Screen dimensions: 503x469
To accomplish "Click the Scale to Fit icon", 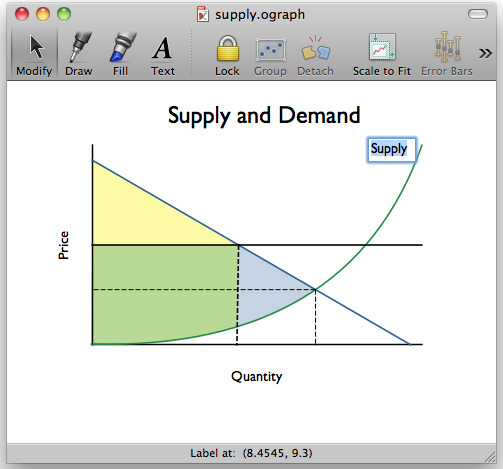I will pyautogui.click(x=382, y=47).
